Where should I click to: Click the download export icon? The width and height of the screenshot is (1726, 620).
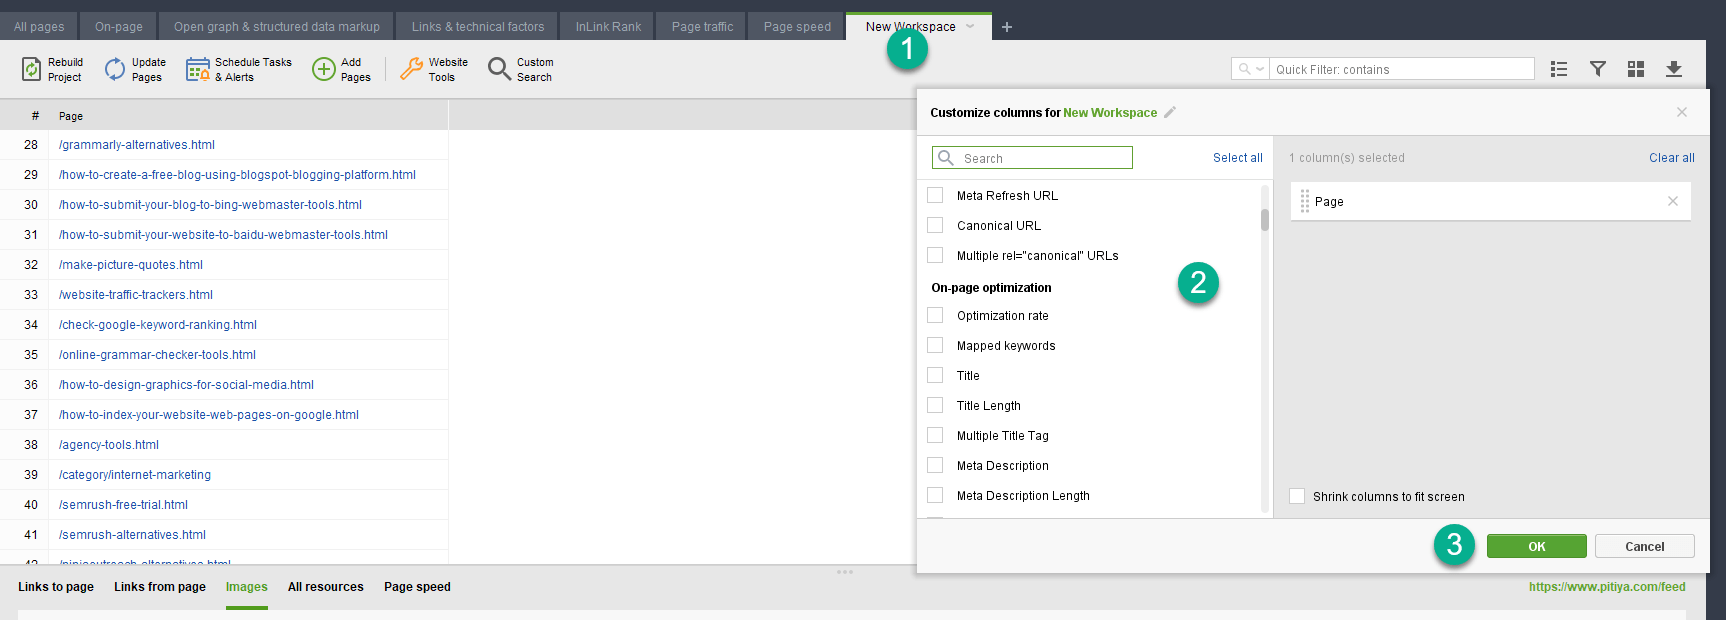(x=1674, y=69)
